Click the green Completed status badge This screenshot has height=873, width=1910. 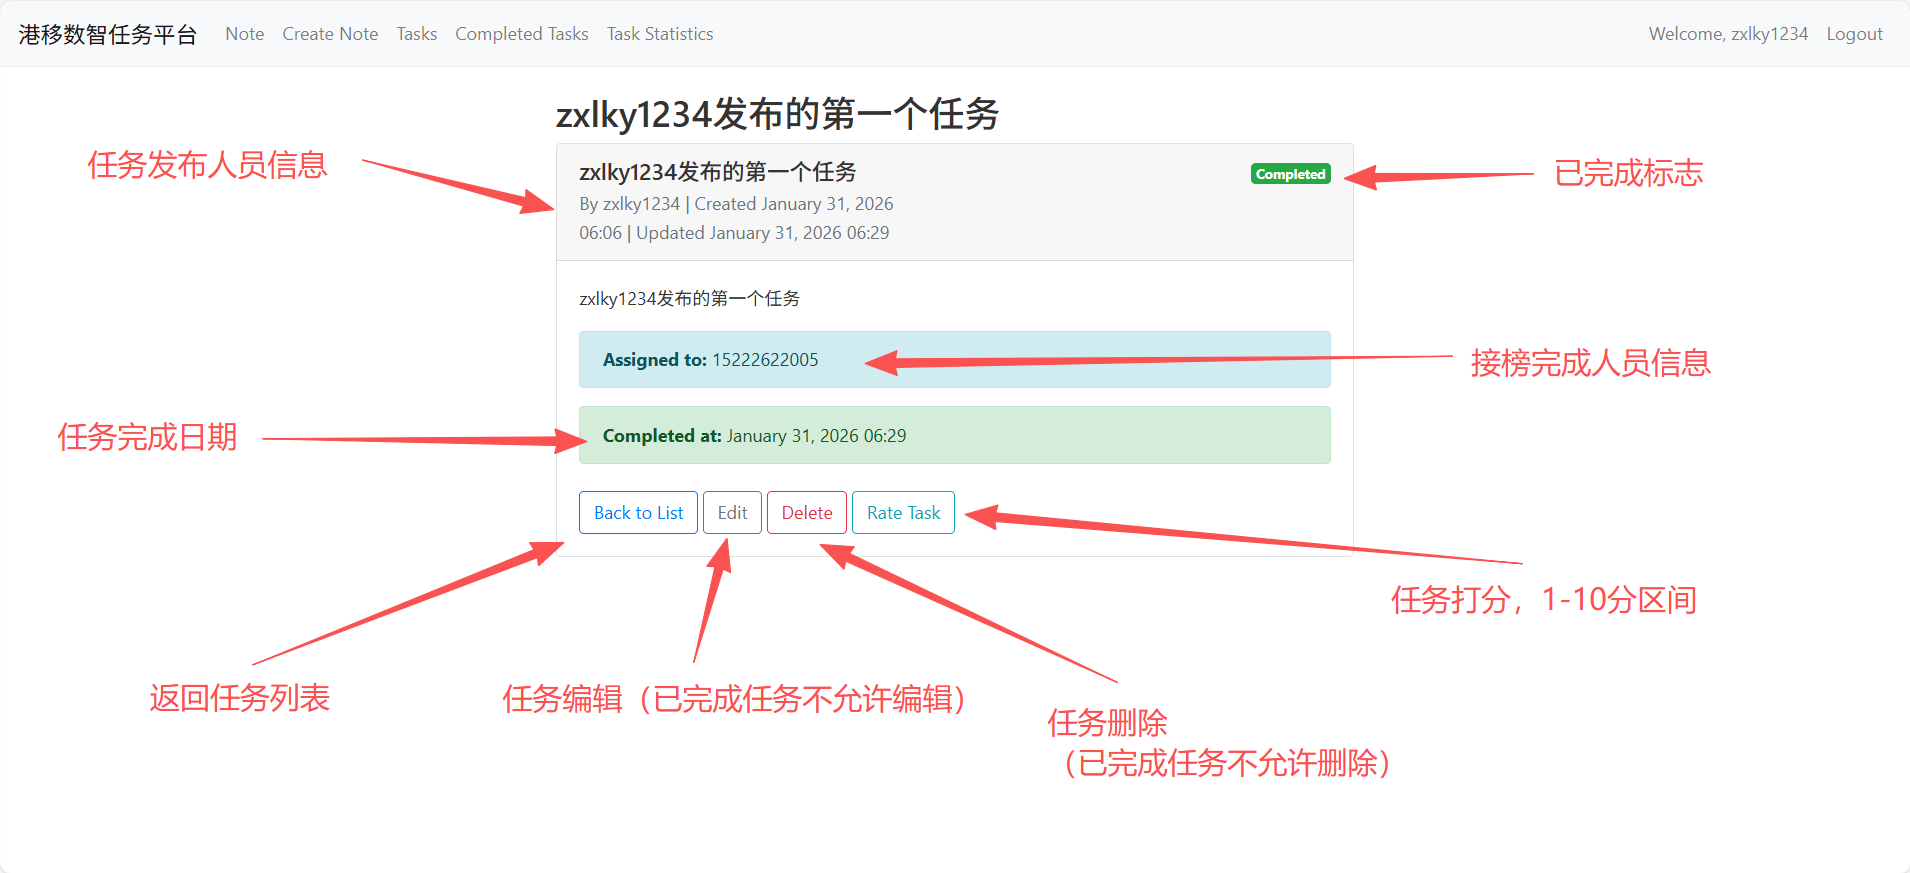coord(1290,174)
